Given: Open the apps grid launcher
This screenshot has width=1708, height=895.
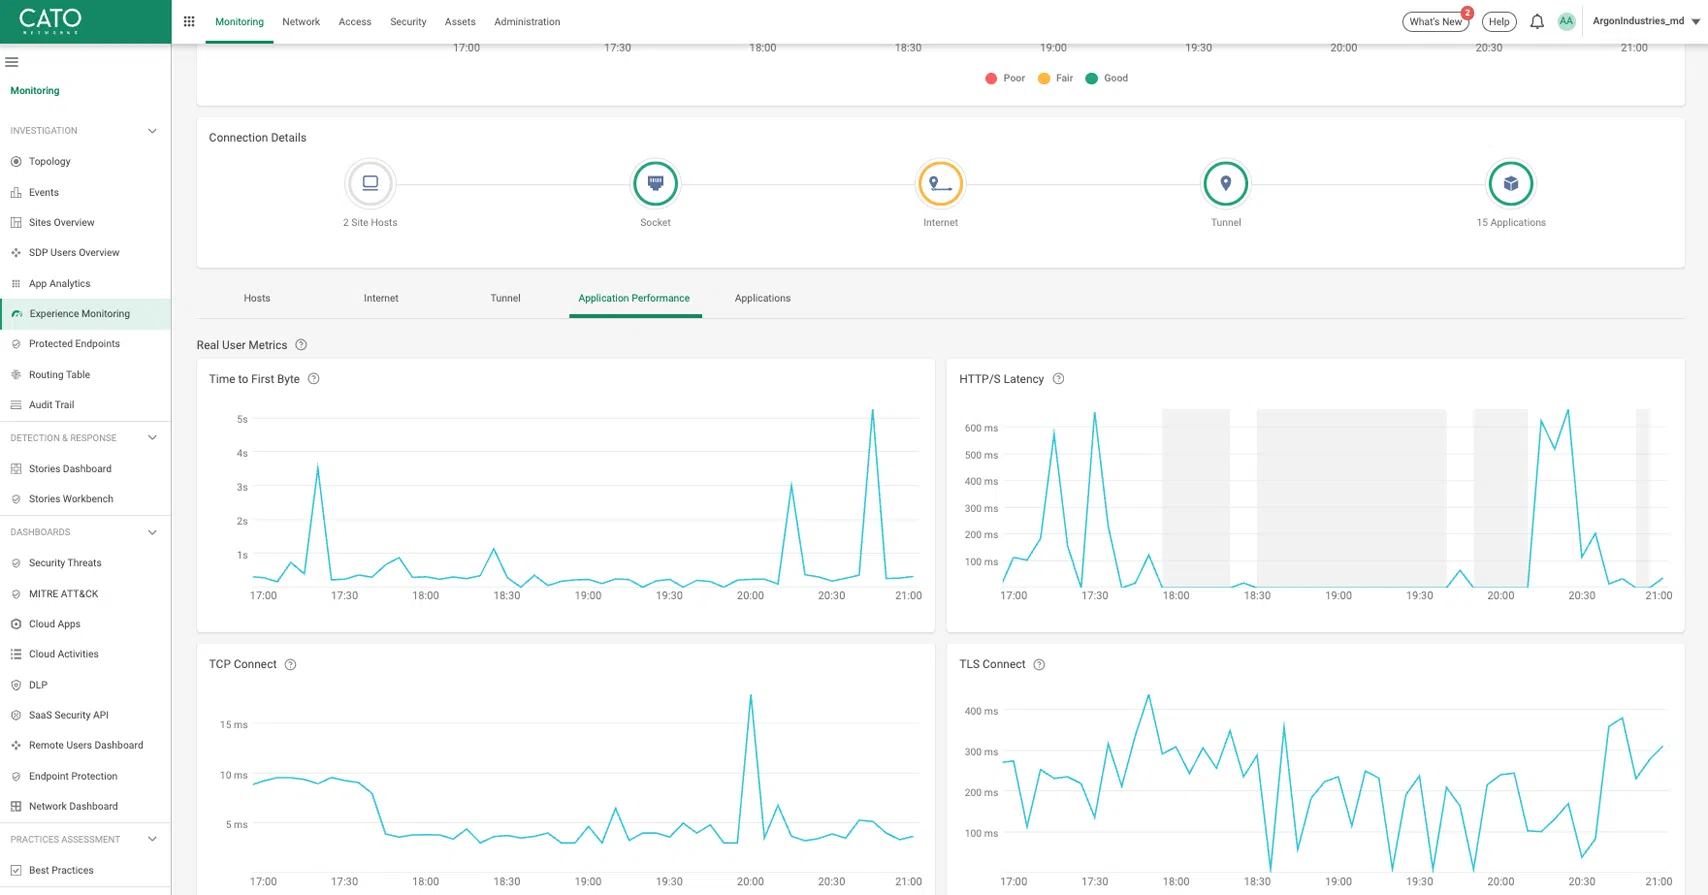Looking at the screenshot, I should [189, 21].
